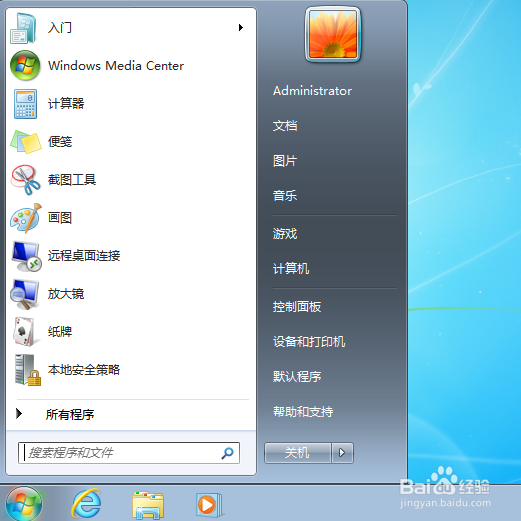This screenshot has height=521, width=521.
Task: Open 文档 documents
Action: tap(285, 126)
